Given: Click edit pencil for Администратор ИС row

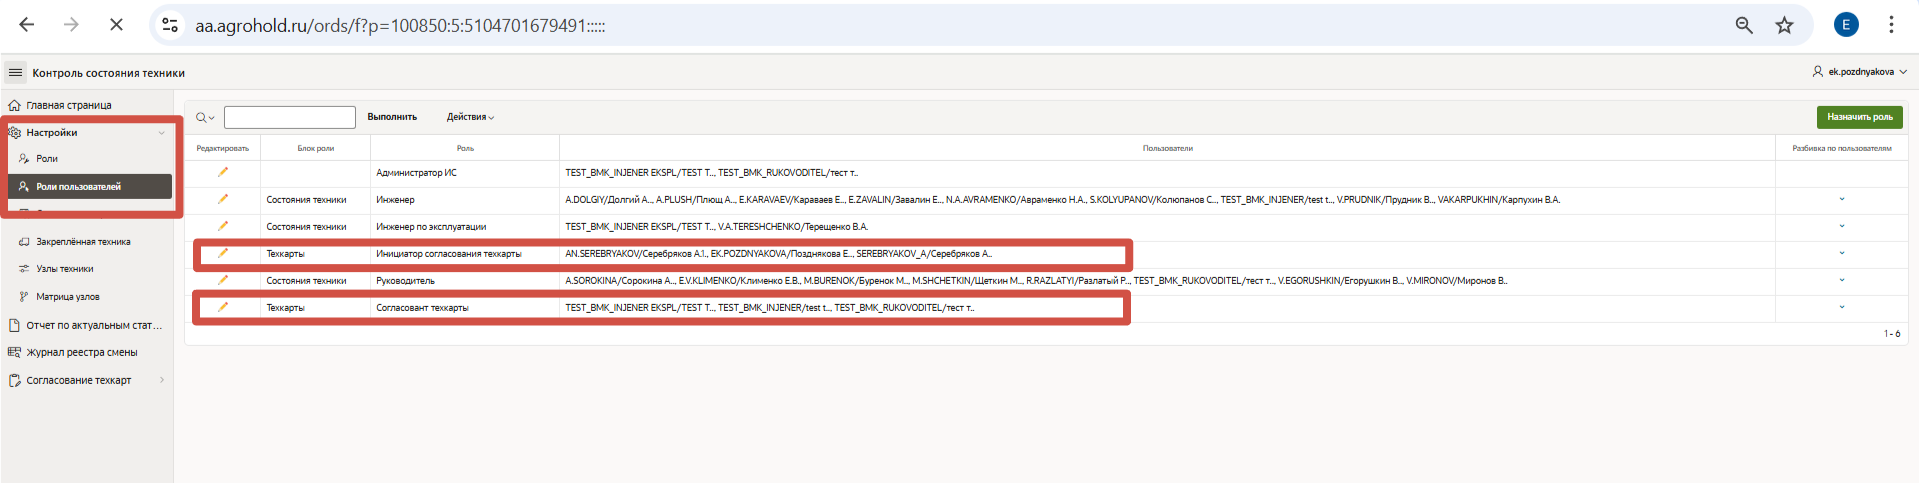Looking at the screenshot, I should 223,172.
